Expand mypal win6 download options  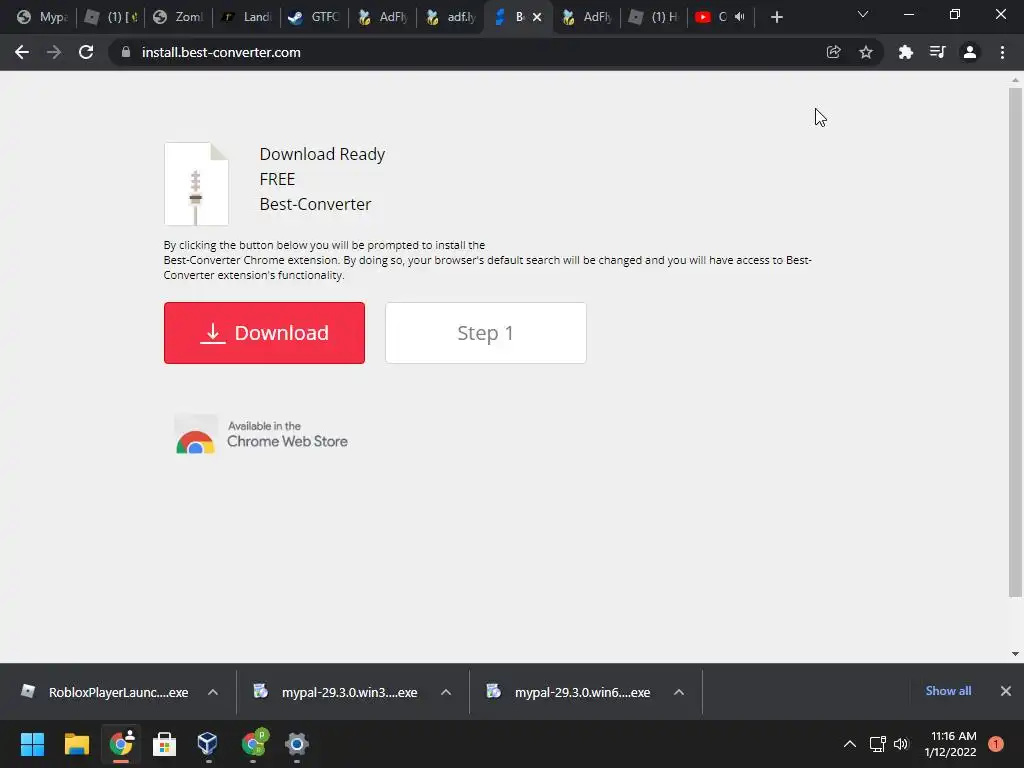tap(679, 692)
